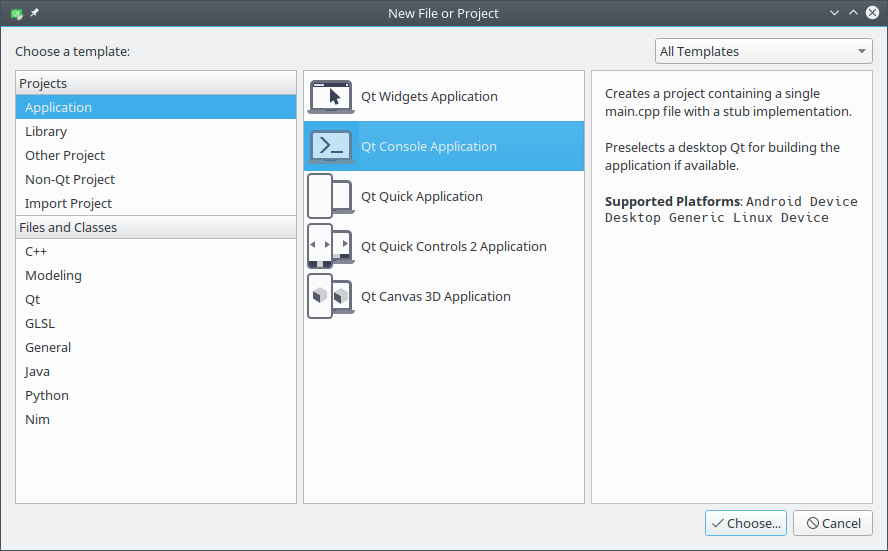The image size is (888, 551).
Task: Choose the Qt Quick Controls 2 Application label
Action: (x=454, y=246)
